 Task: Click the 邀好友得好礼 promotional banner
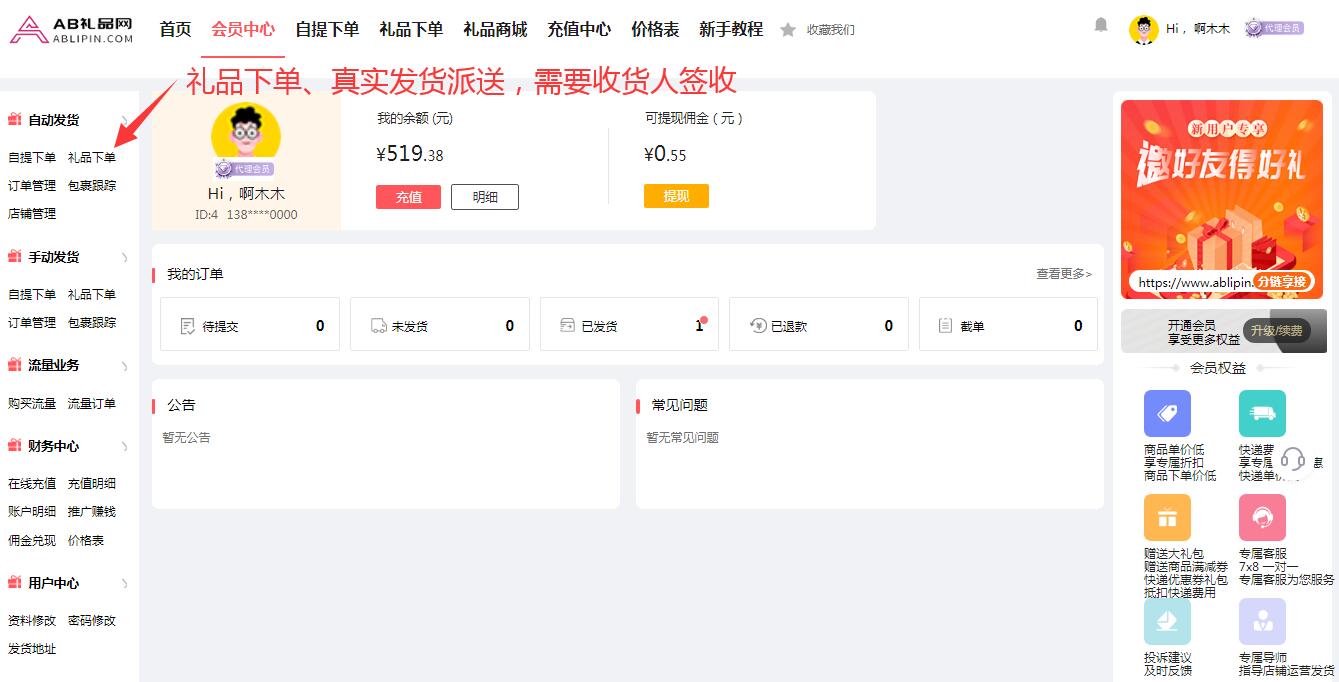tap(1222, 199)
